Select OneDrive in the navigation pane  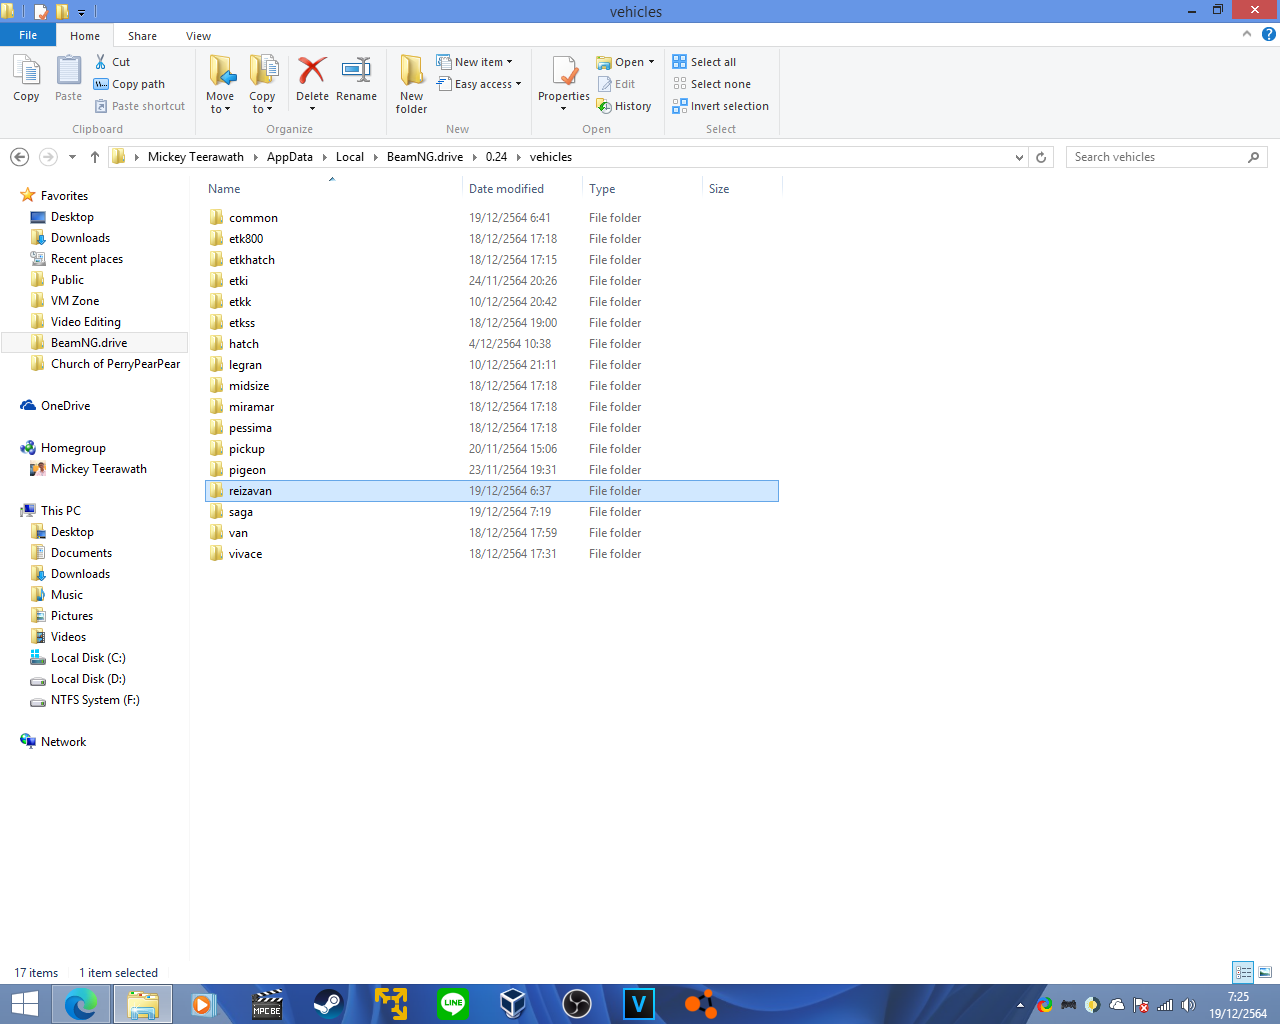click(x=65, y=406)
